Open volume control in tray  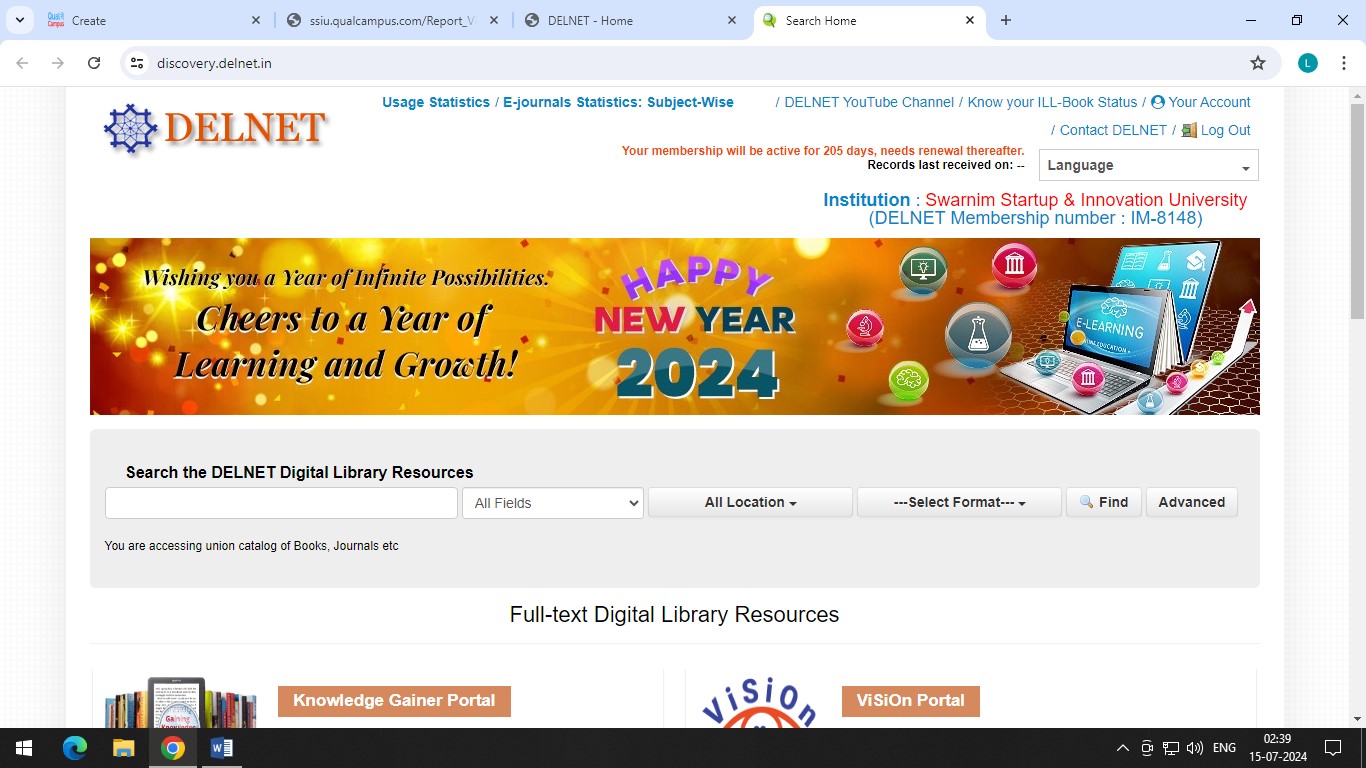(x=1195, y=748)
